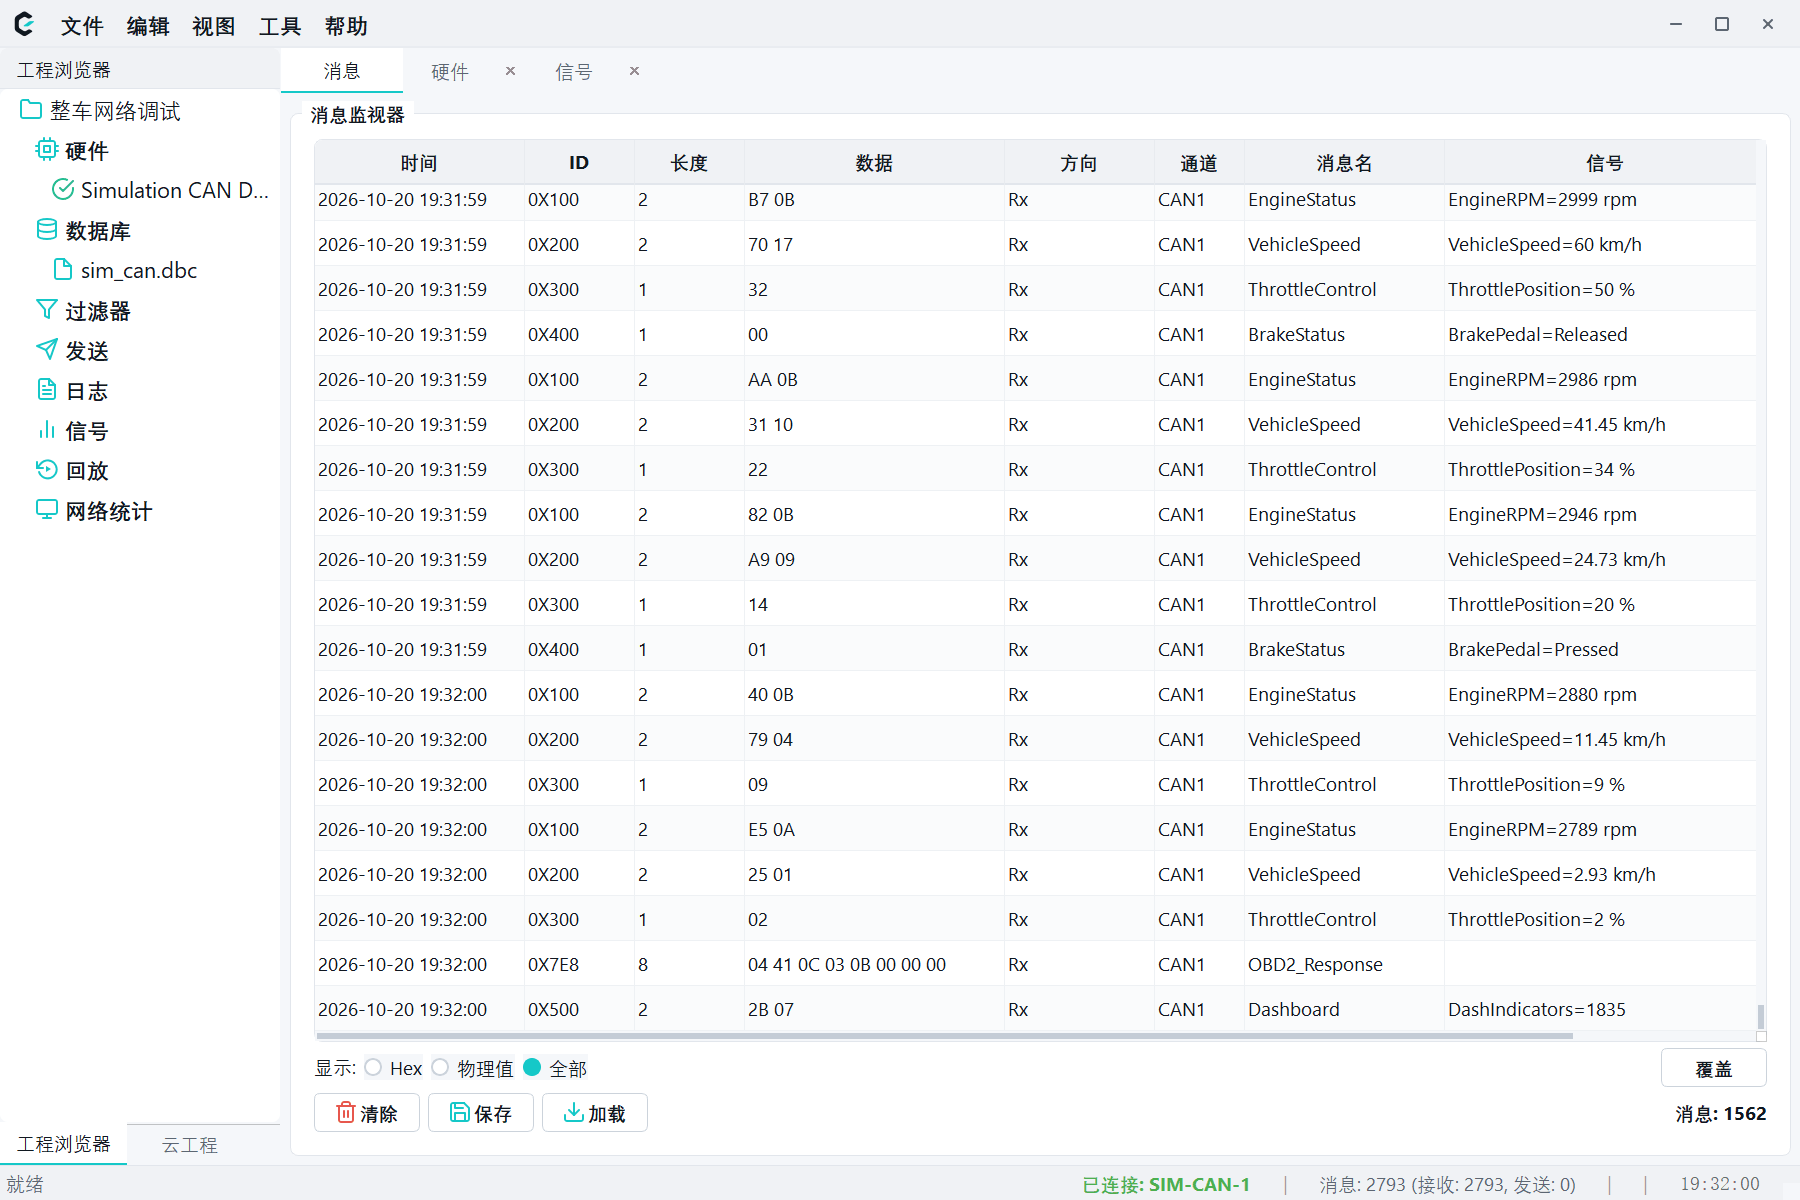Click the 网络统计 monitor icon
The height and width of the screenshot is (1200, 1800).
point(46,509)
